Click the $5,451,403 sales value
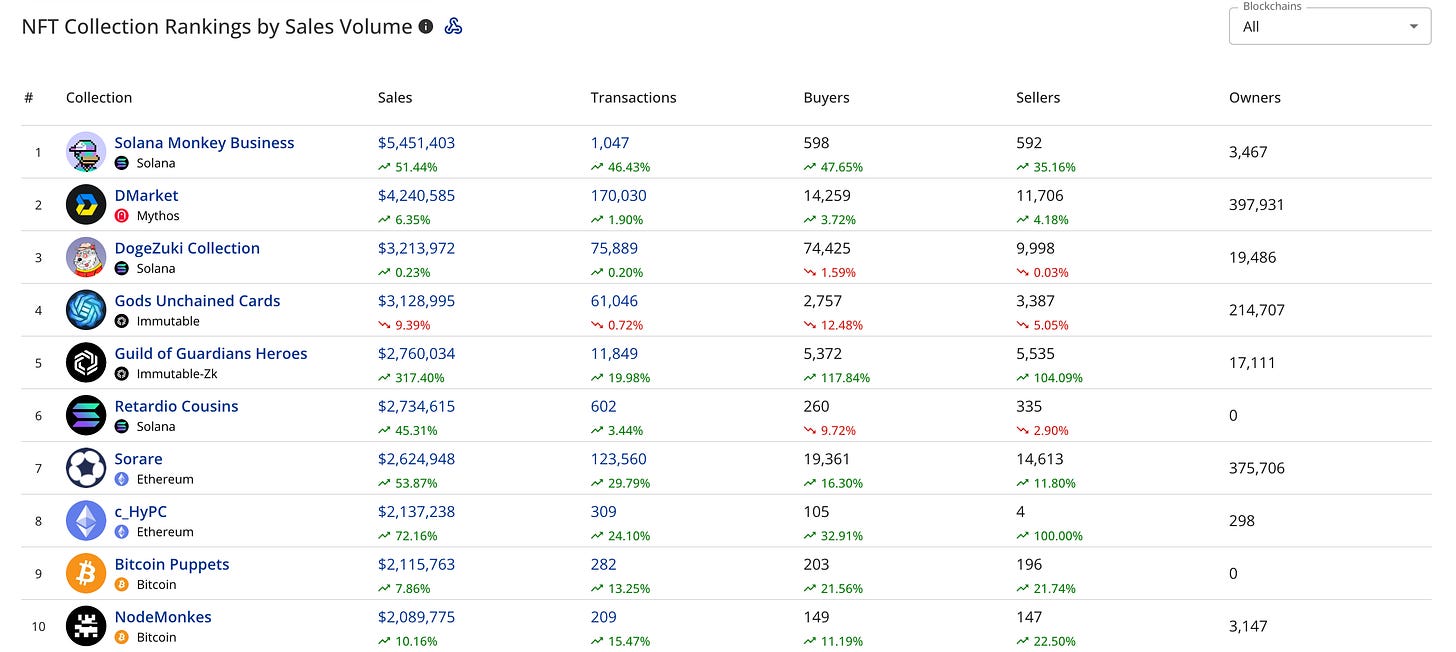This screenshot has width=1456, height=652. (416, 143)
